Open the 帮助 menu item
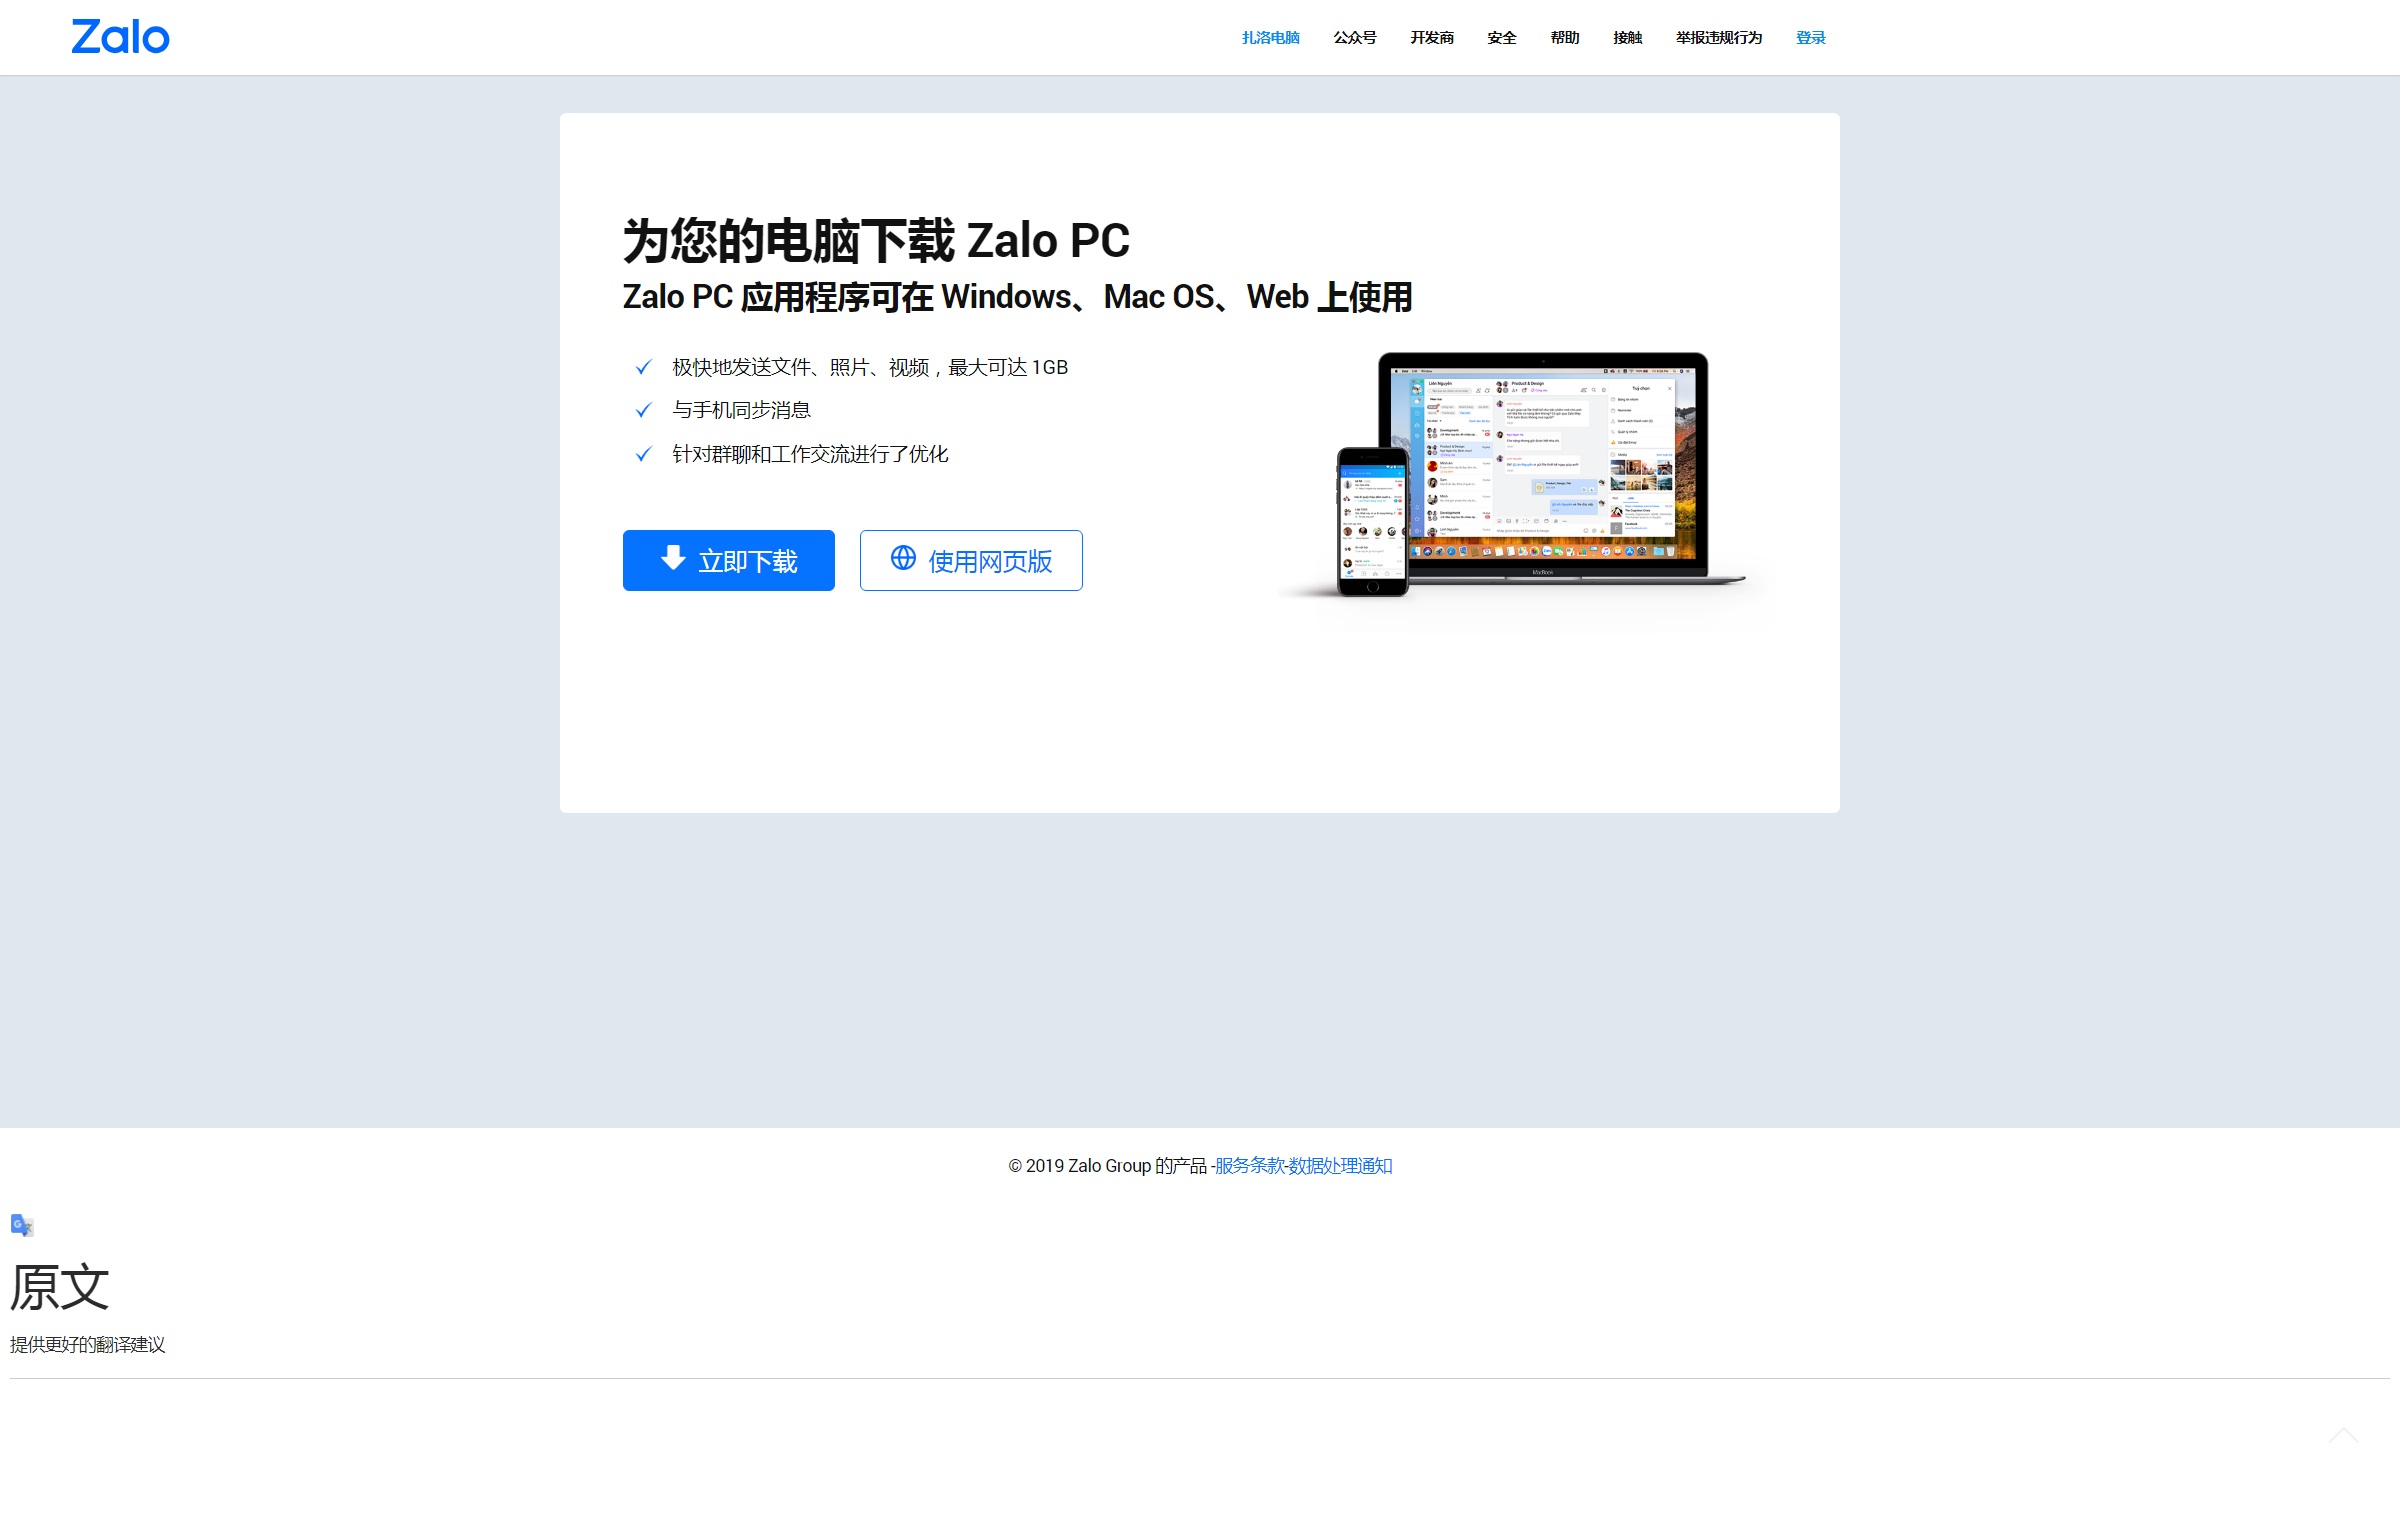The image size is (2400, 1528). (x=1565, y=38)
